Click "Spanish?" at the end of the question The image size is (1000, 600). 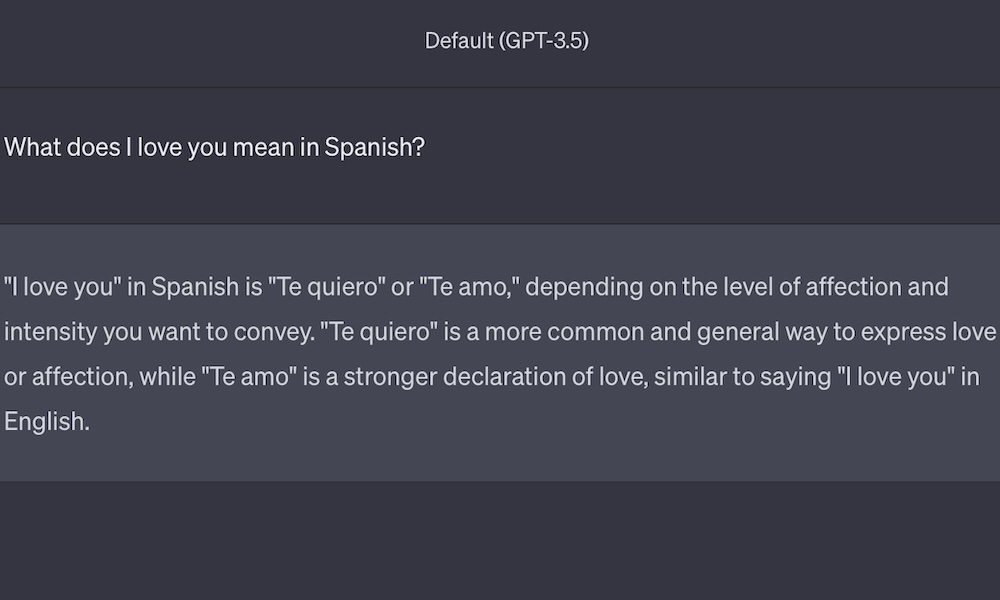[x=375, y=147]
